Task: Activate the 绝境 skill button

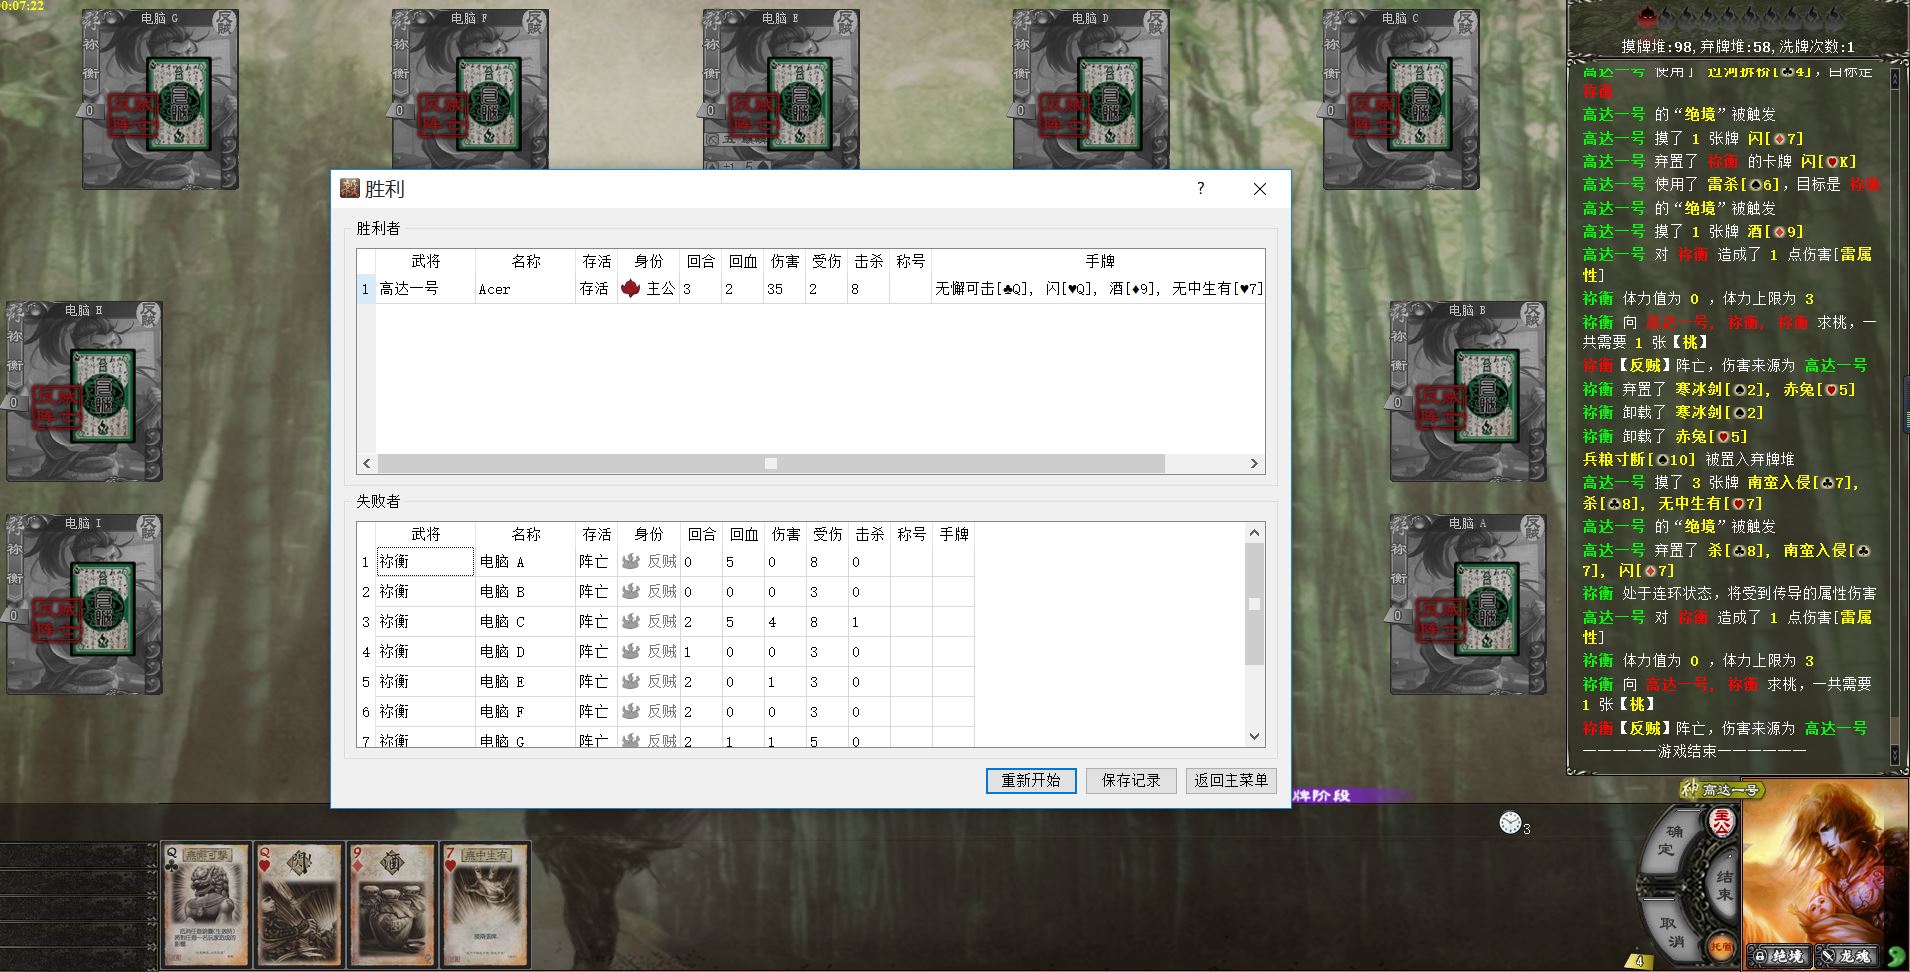Action: pos(1780,957)
